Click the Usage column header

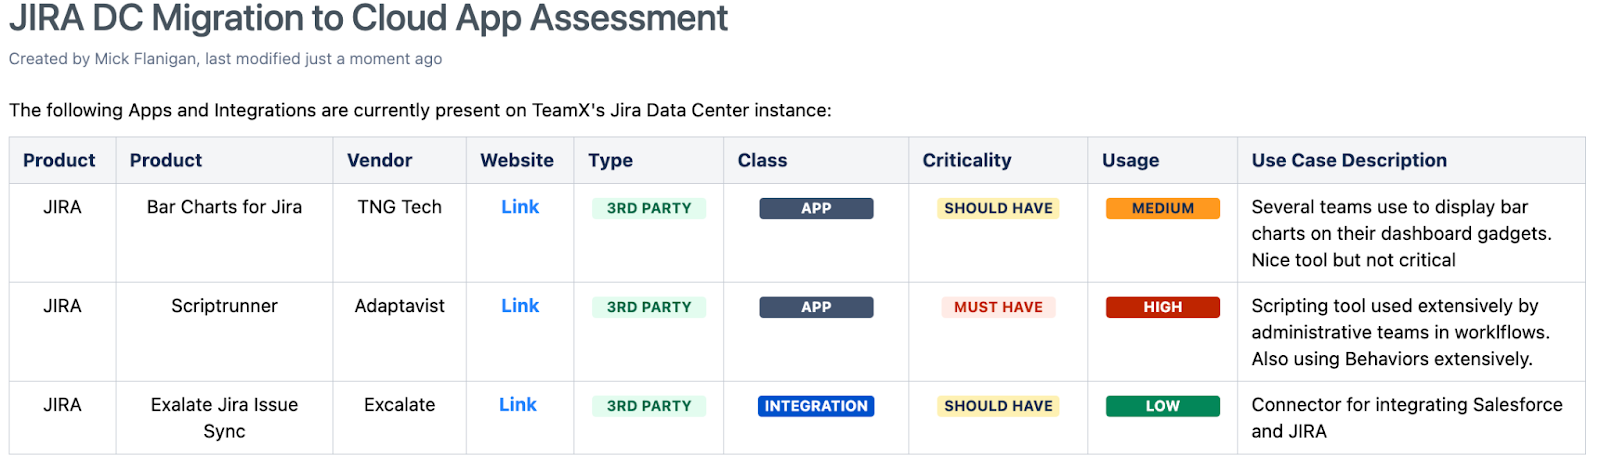coord(1131,160)
